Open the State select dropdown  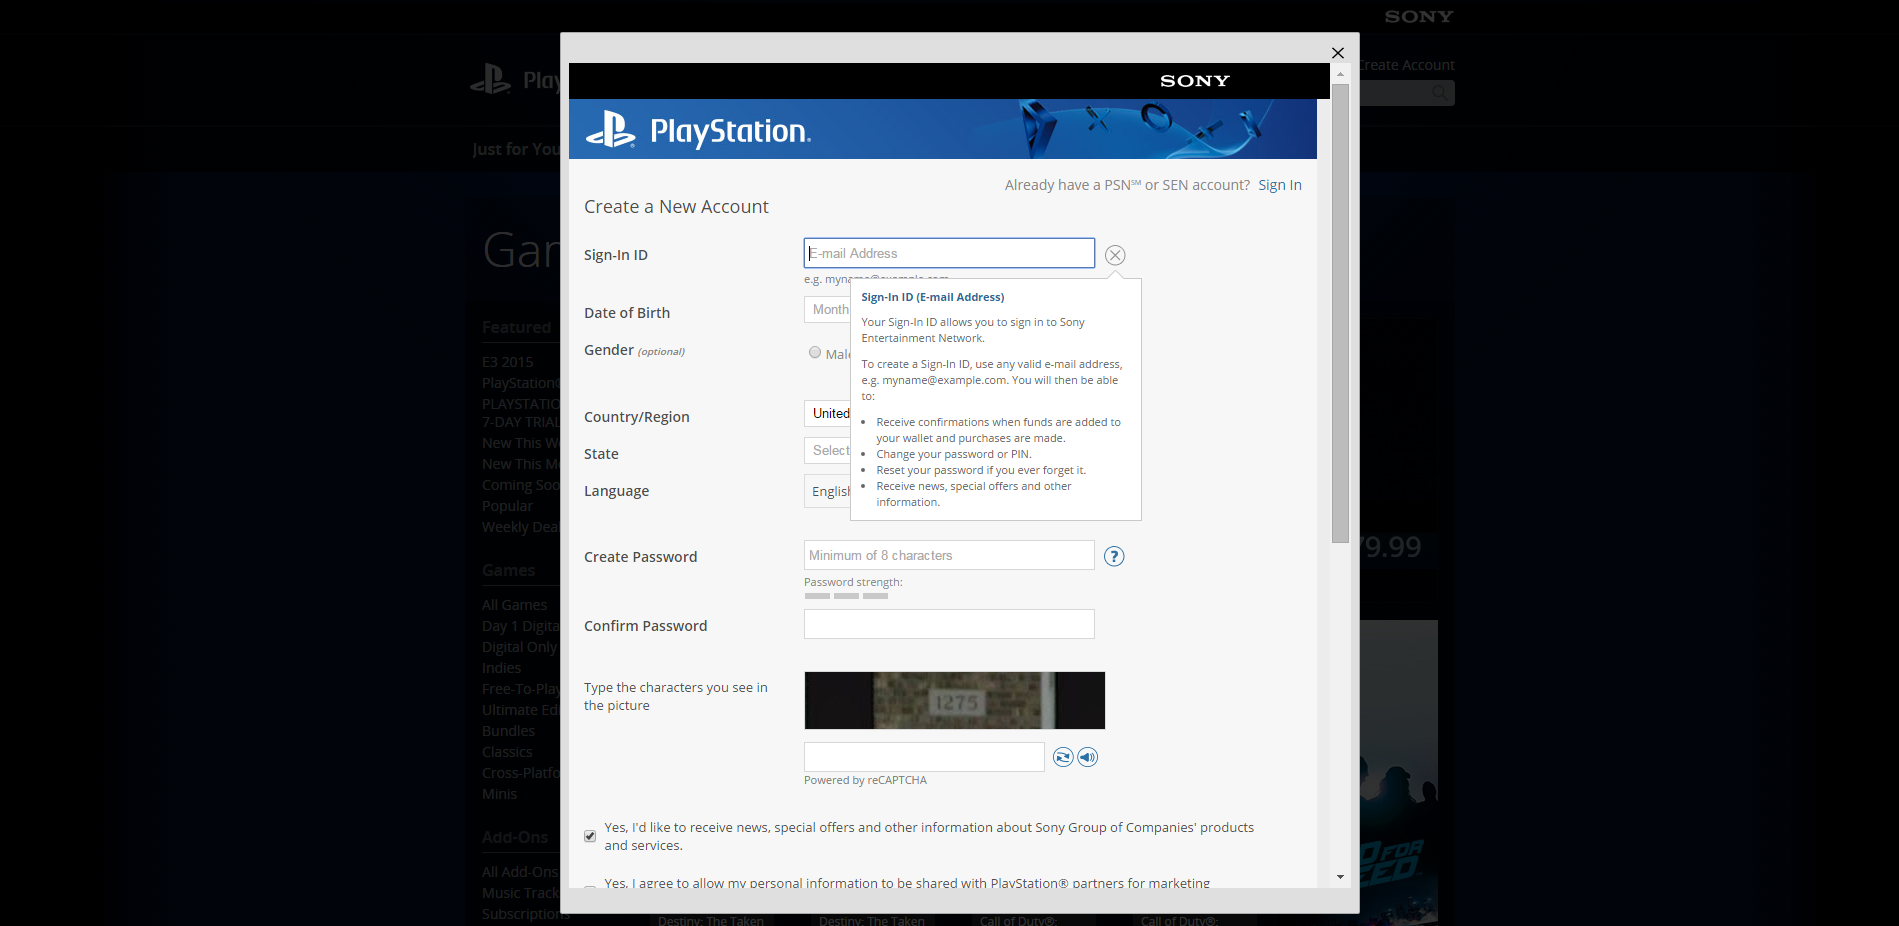(827, 451)
